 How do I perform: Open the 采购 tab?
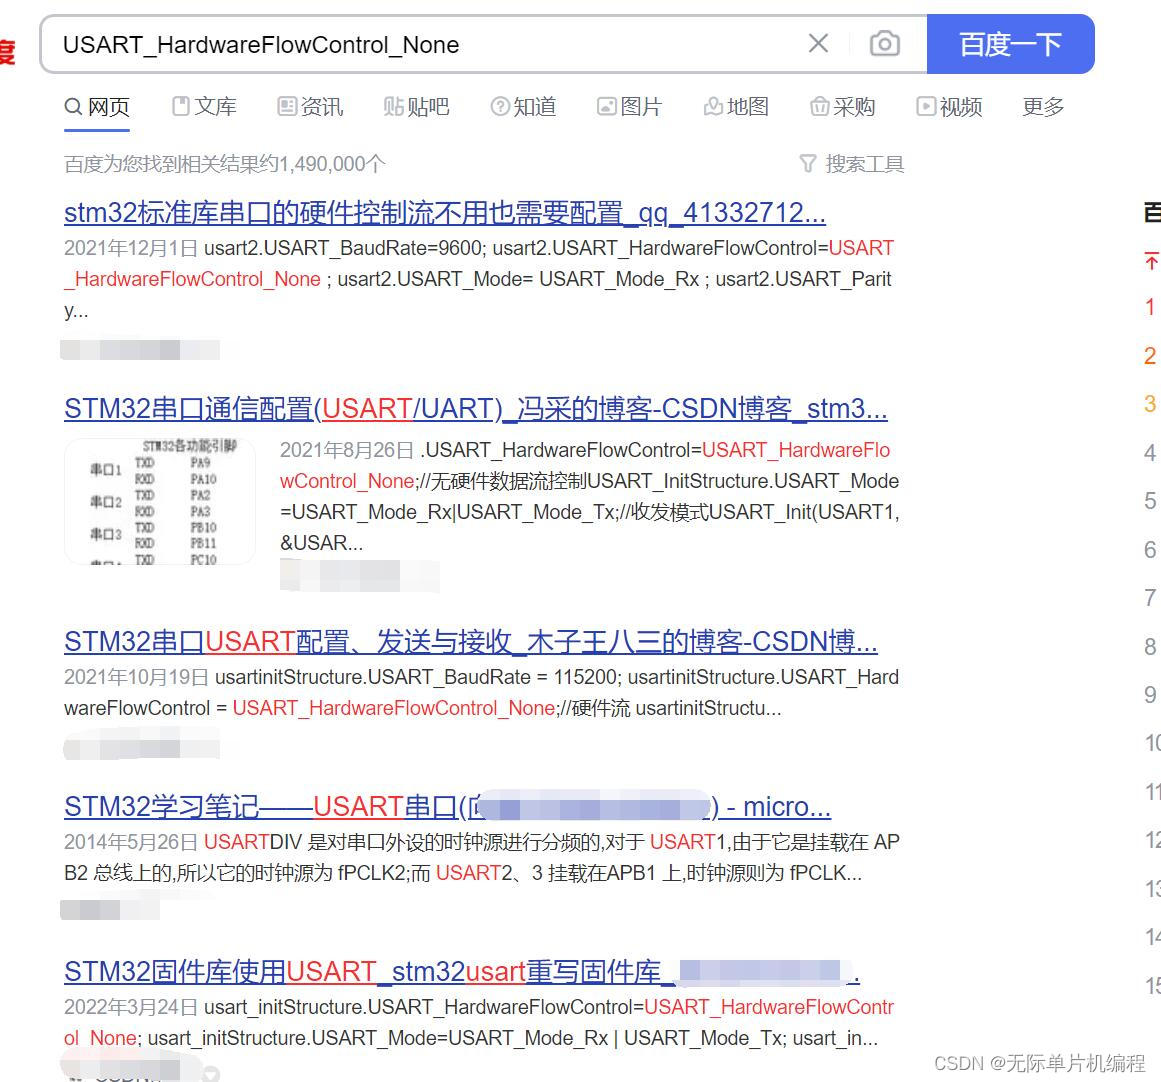click(843, 107)
